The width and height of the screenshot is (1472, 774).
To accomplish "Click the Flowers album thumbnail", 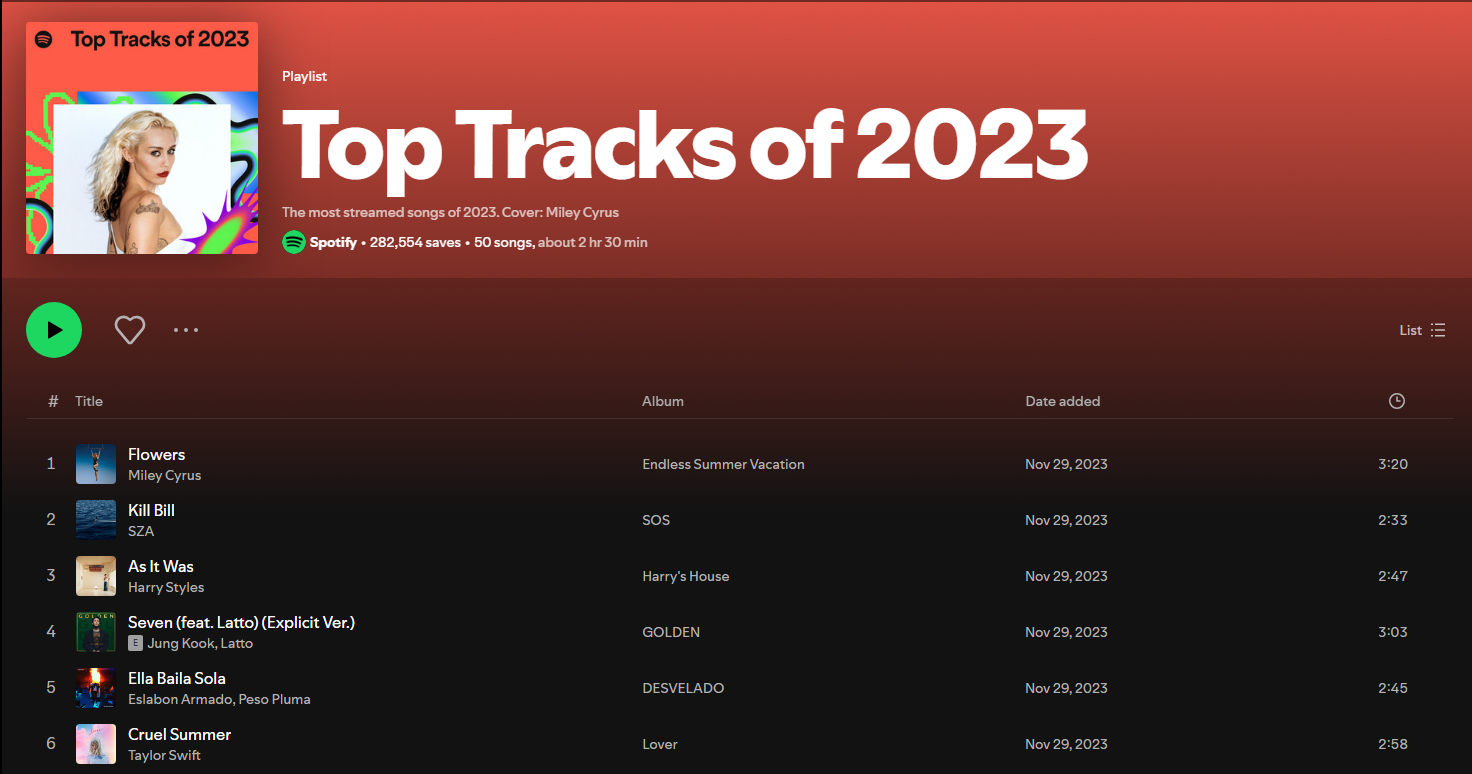I will pos(96,464).
